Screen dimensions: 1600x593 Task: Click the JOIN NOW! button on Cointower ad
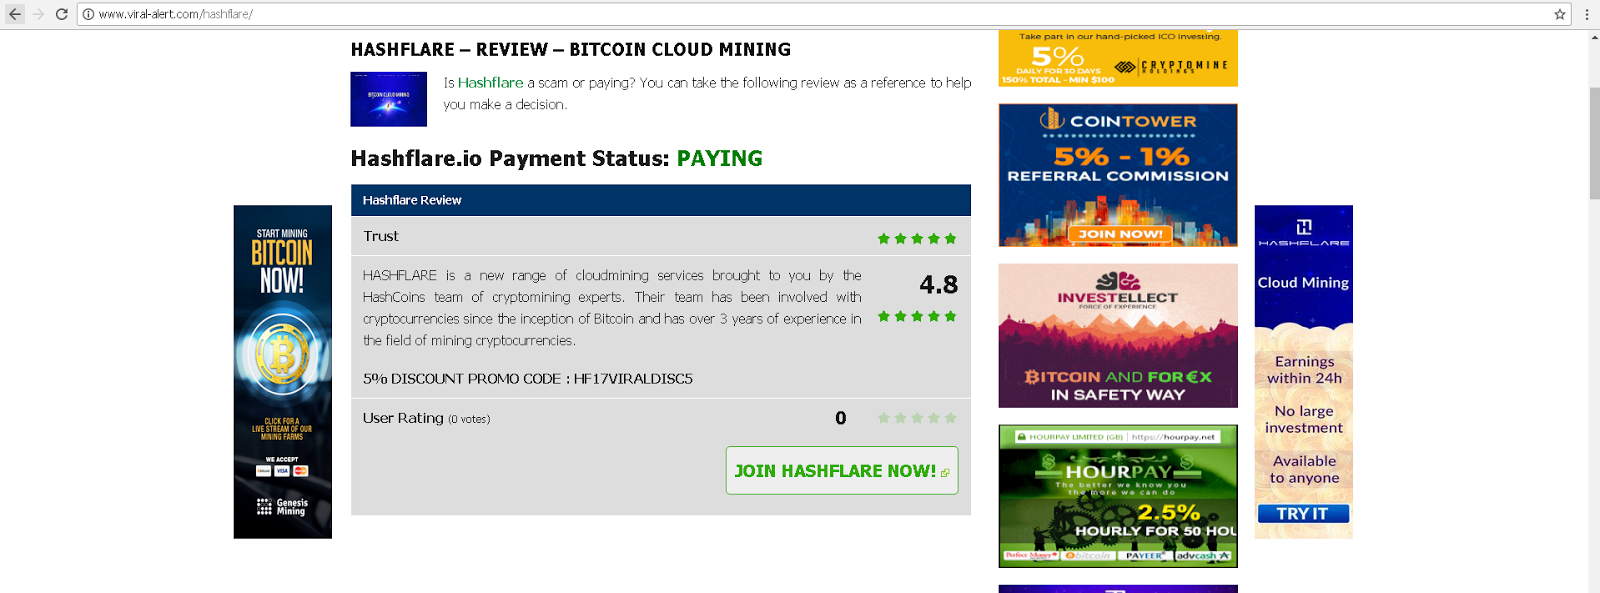[1120, 234]
